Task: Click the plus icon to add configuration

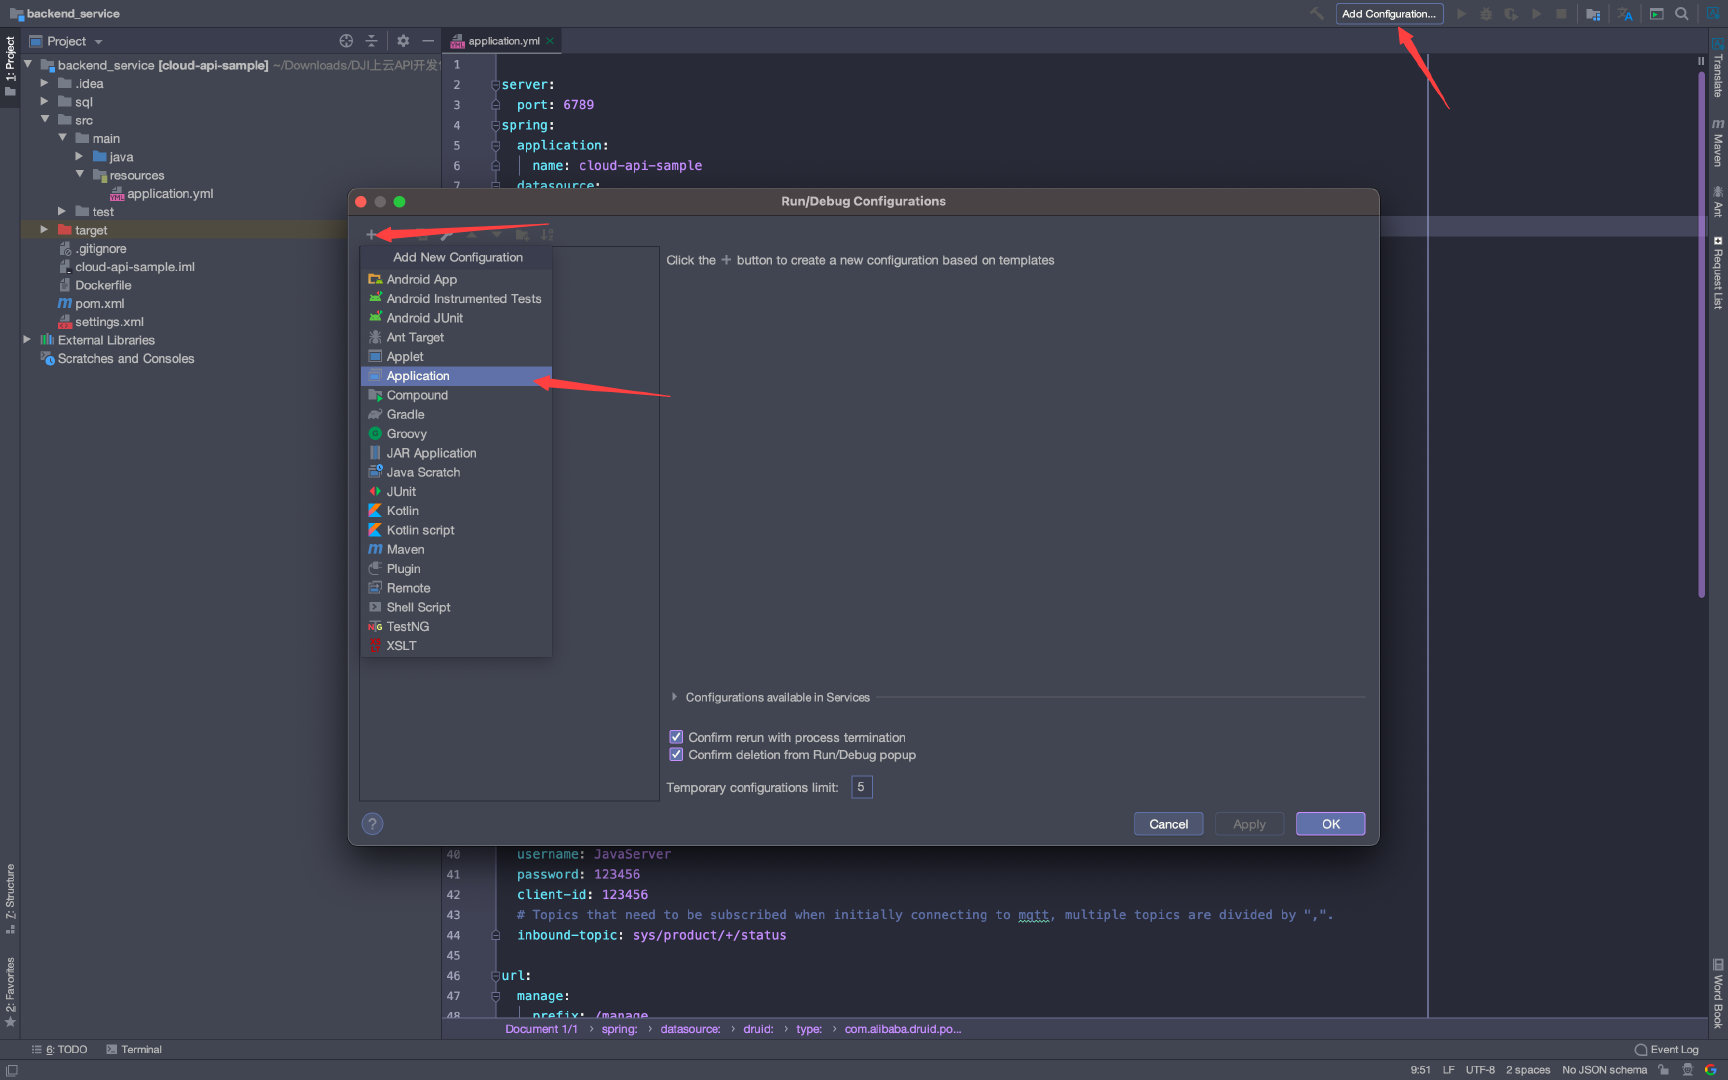Action: click(x=371, y=235)
